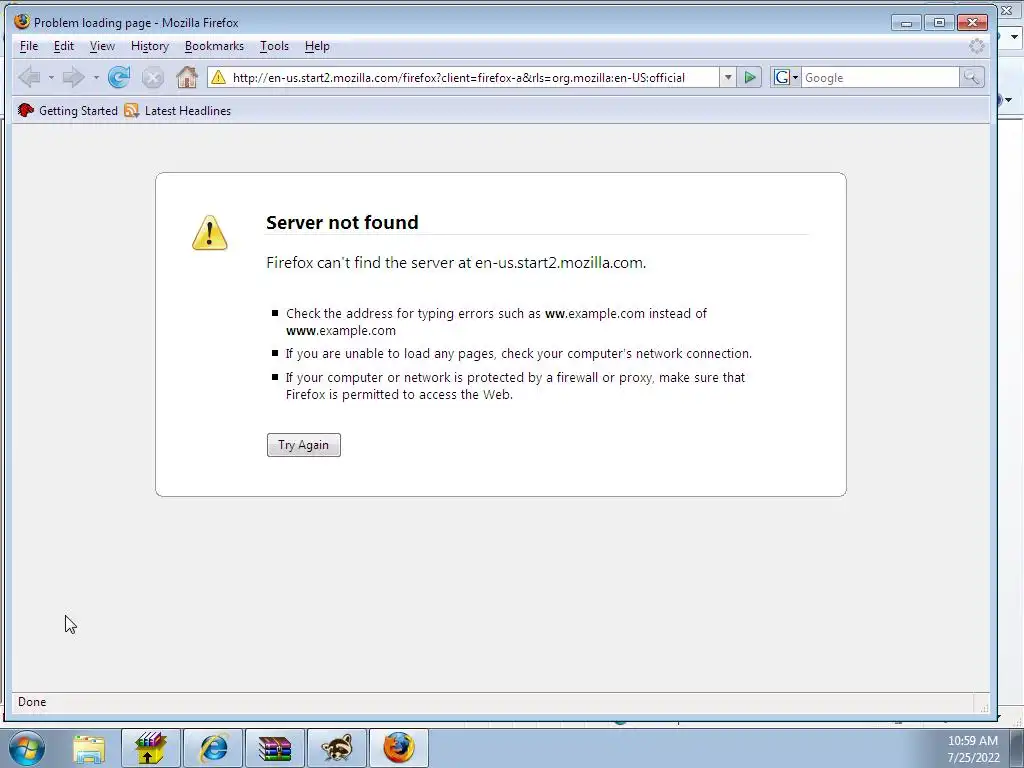Launch Internet Explorer from taskbar

[213, 748]
